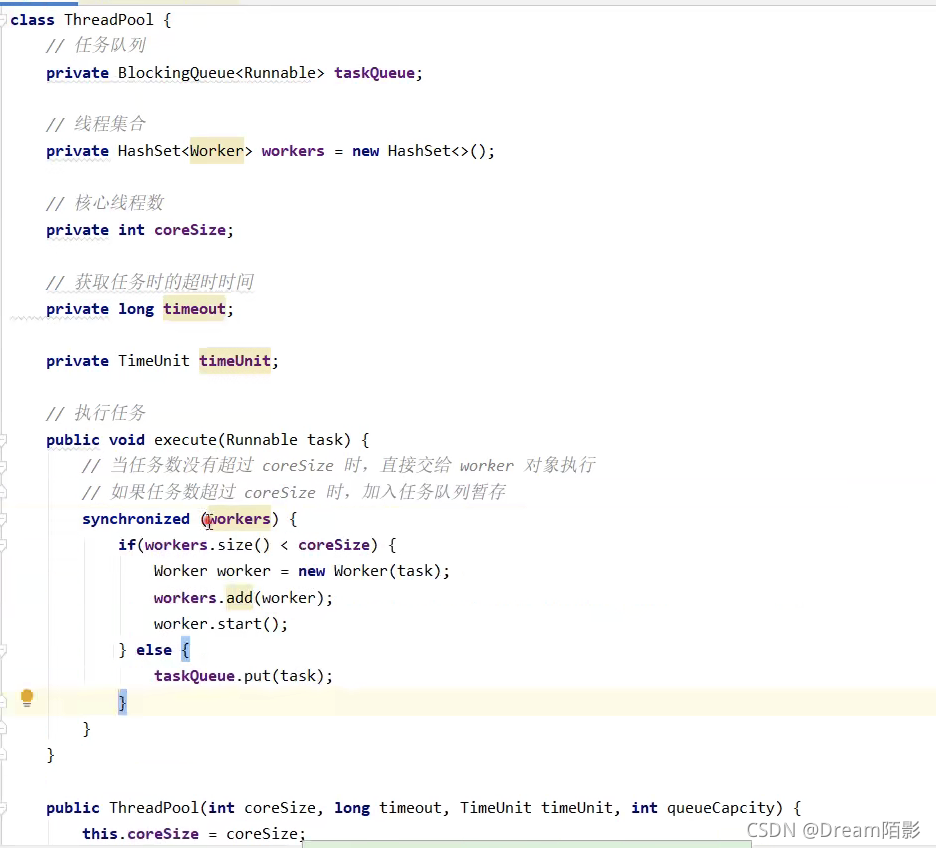Click the "int" keyword before coreSize field
Viewport: 936px width, 848px height.
point(131,230)
